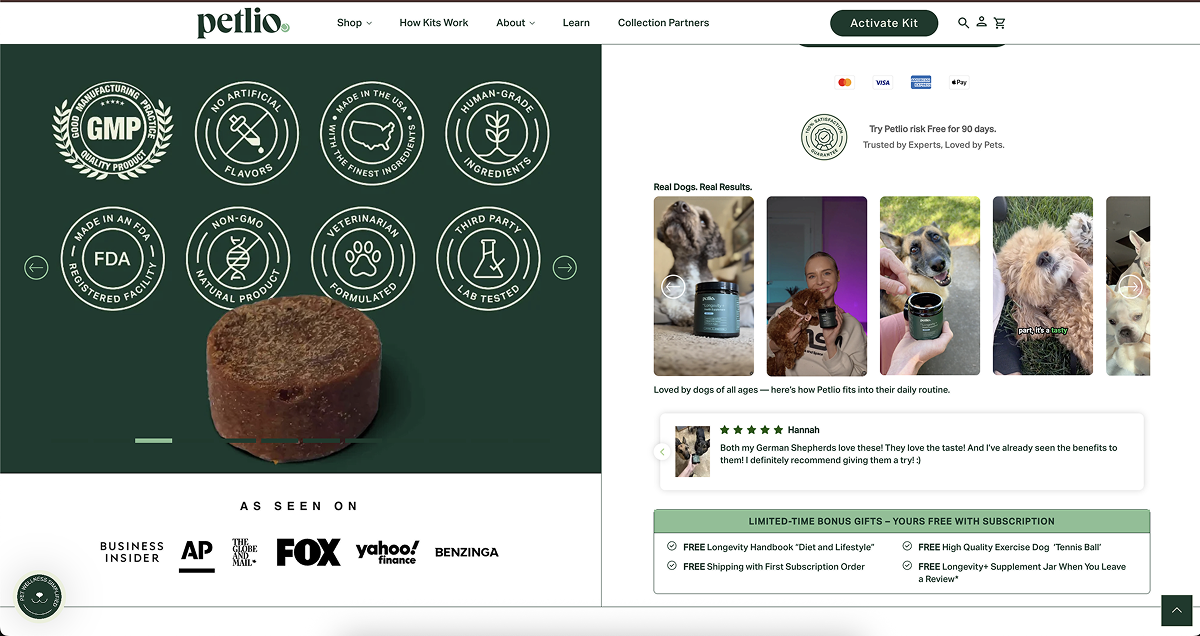Click the Third Party Lab Tested badge
Viewport: 1200px width, 636px height.
pos(488,258)
